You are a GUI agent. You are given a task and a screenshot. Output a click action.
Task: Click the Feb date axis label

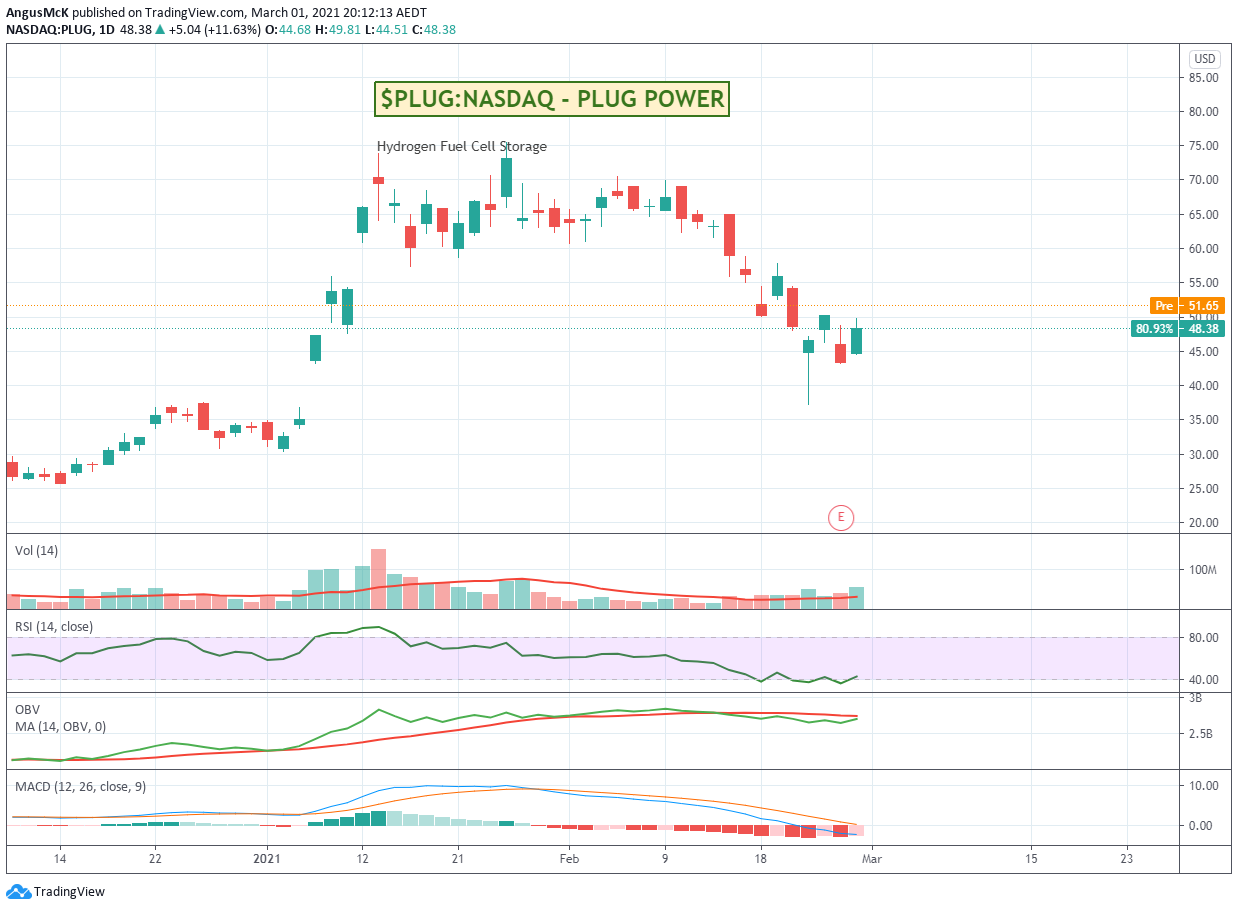[x=569, y=859]
